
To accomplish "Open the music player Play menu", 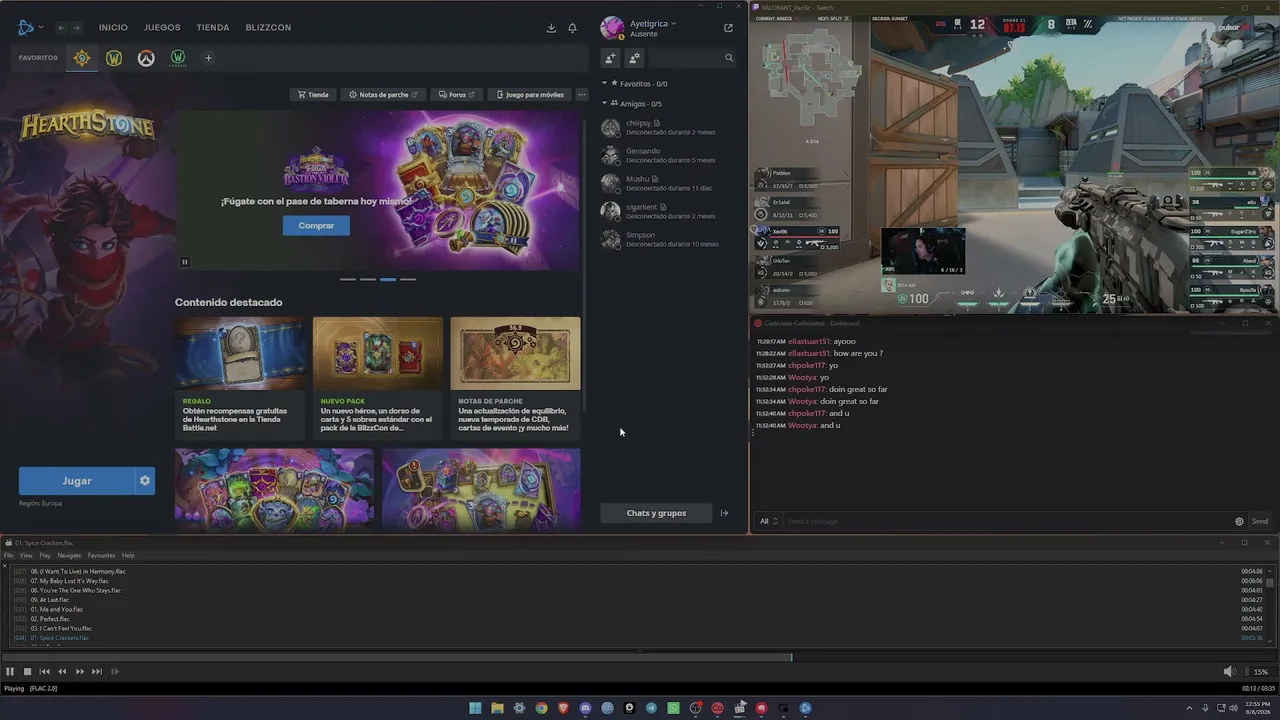I will pos(45,555).
